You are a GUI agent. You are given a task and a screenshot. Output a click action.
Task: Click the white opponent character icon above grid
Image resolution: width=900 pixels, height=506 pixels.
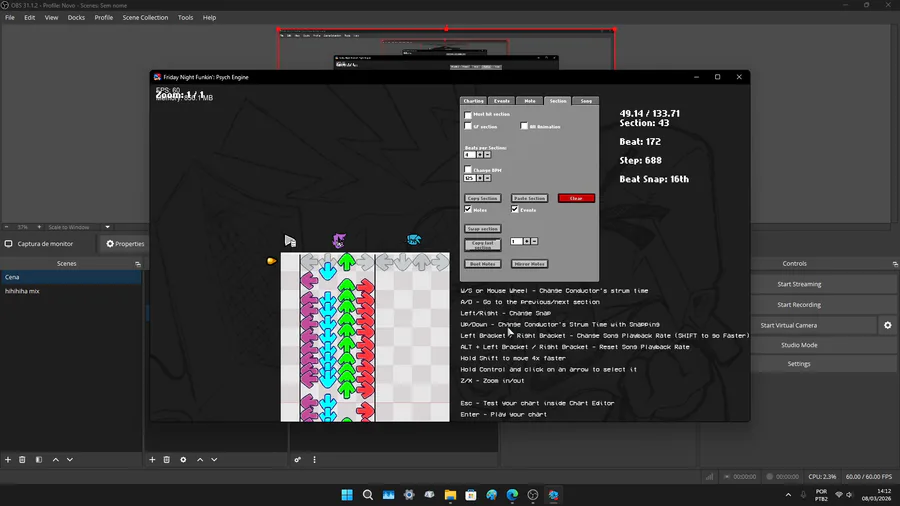(290, 241)
